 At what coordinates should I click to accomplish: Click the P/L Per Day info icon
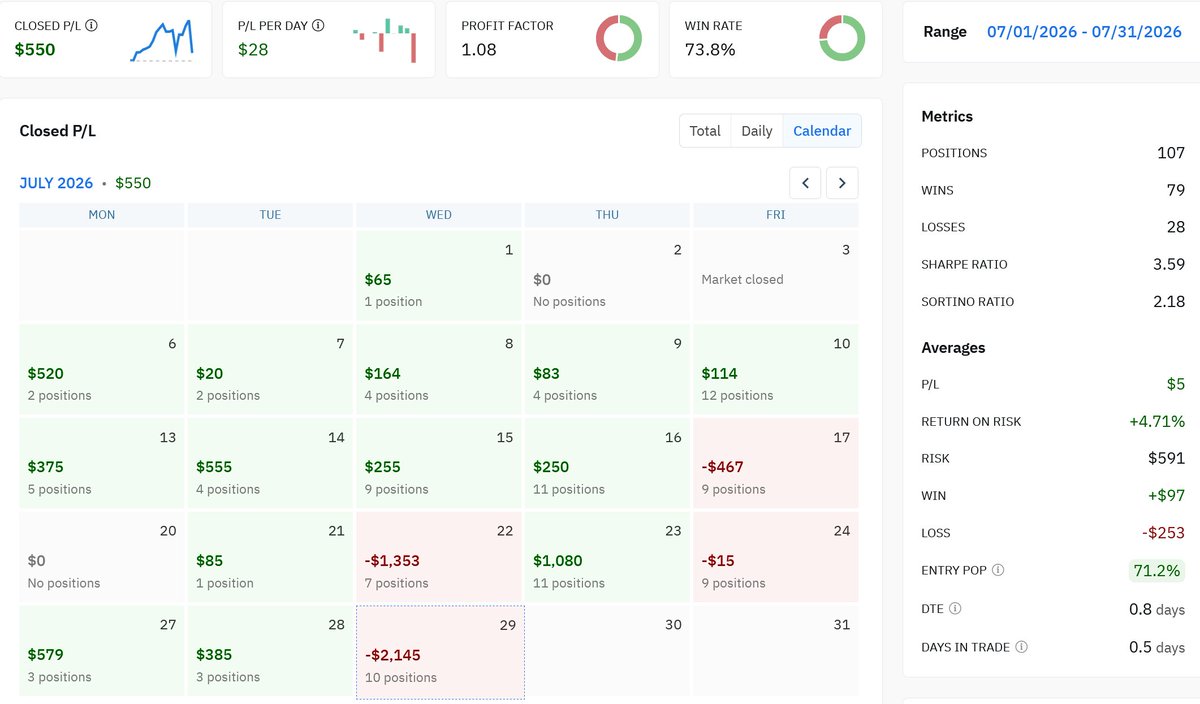(x=318, y=25)
